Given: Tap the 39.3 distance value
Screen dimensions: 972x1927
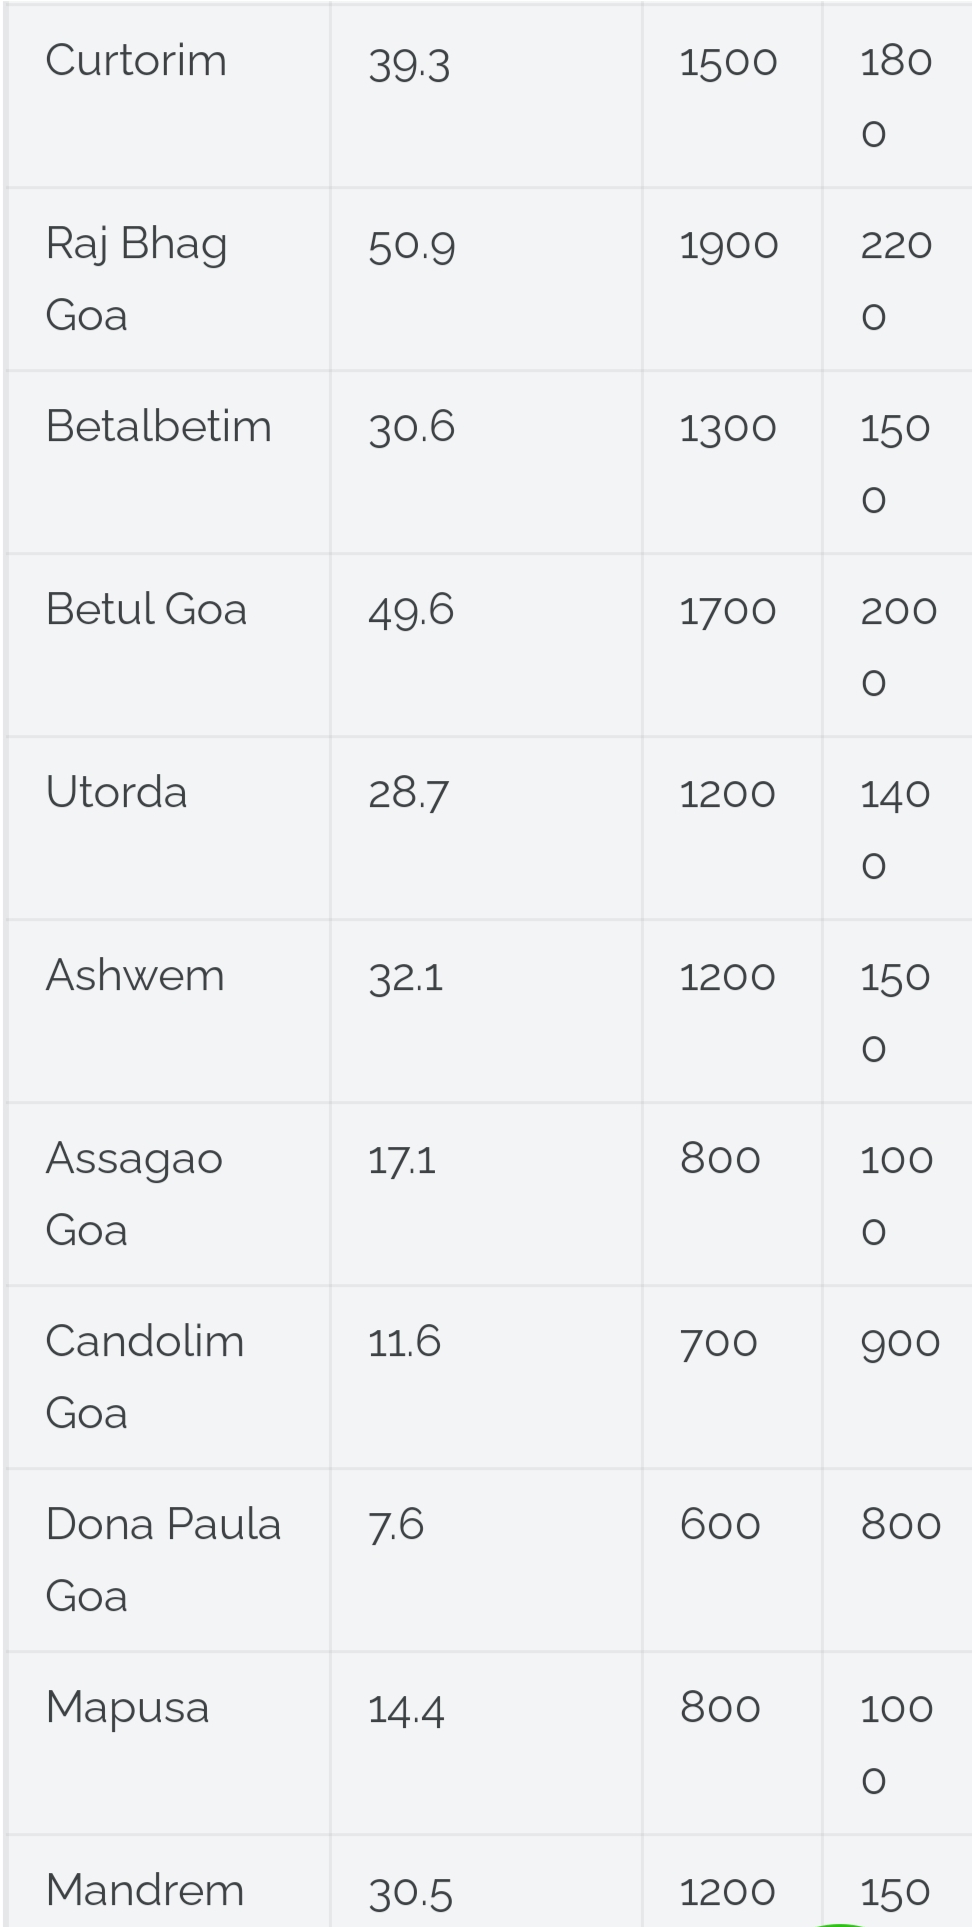Looking at the screenshot, I should pos(409,63).
